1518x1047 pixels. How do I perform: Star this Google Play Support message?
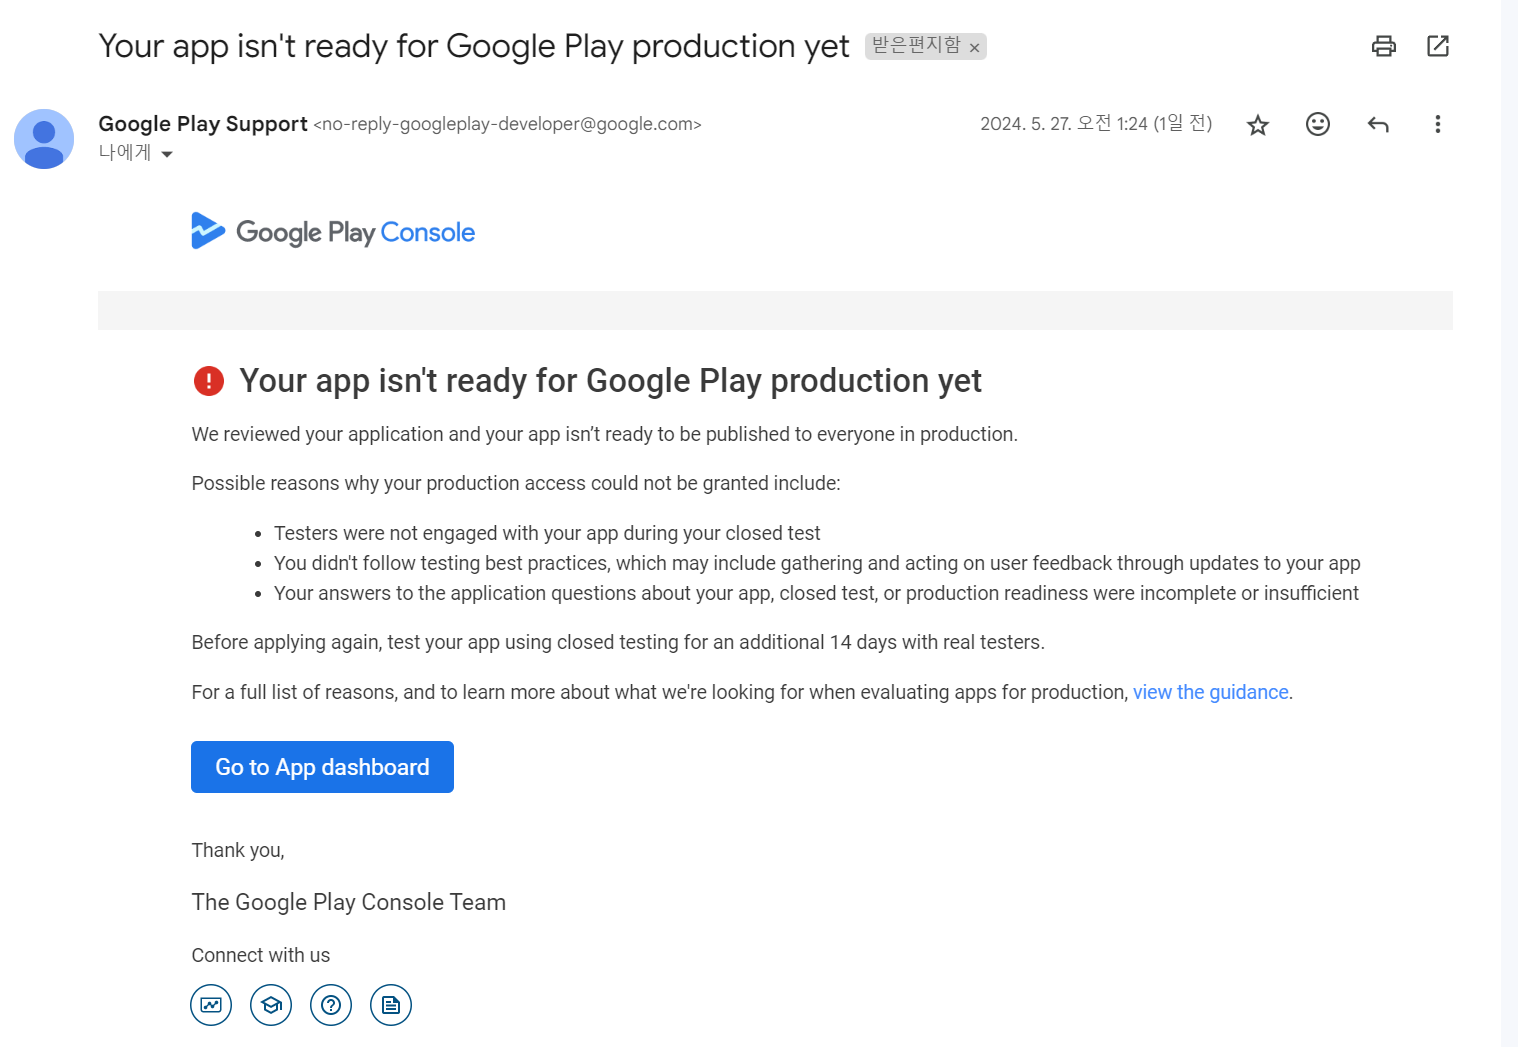(x=1258, y=125)
